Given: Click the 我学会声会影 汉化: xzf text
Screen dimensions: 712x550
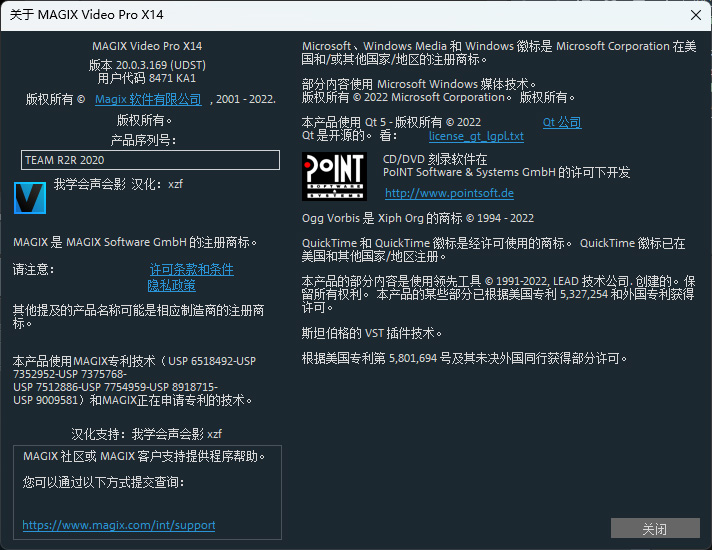Looking at the screenshot, I should tap(119, 184).
